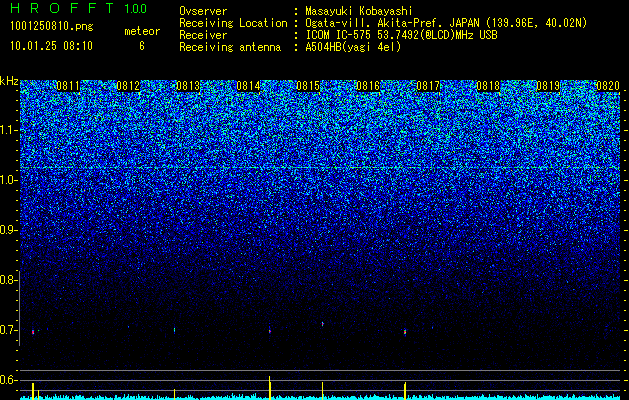Image resolution: width=629 pixels, height=400 pixels.
Task: Click the 0814 time marker
Action: (248, 86)
